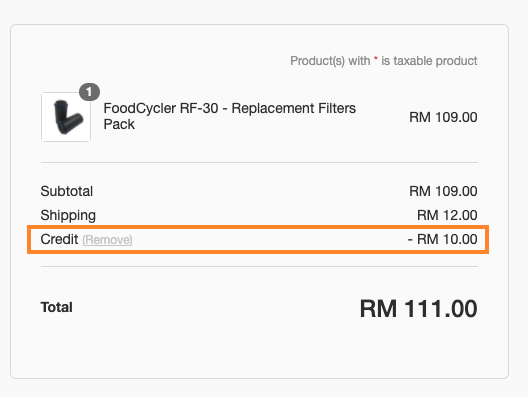Viewport: 528px width, 397px height.
Task: Click the orange highlight border around Credit
Action: click(258, 227)
